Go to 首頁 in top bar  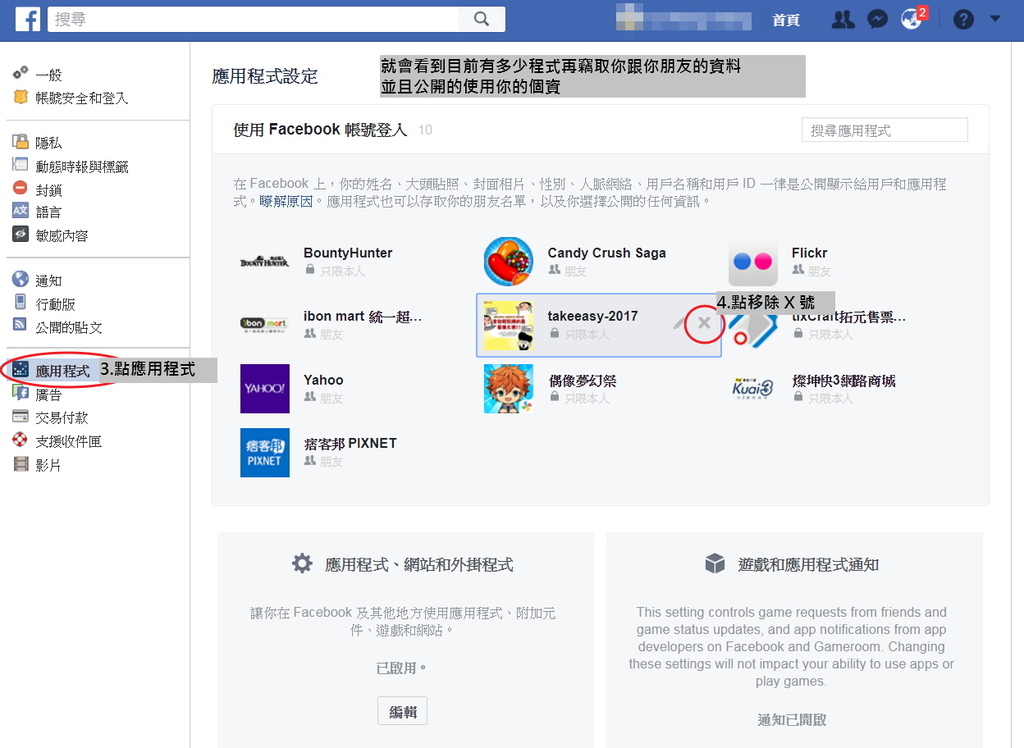(x=786, y=20)
